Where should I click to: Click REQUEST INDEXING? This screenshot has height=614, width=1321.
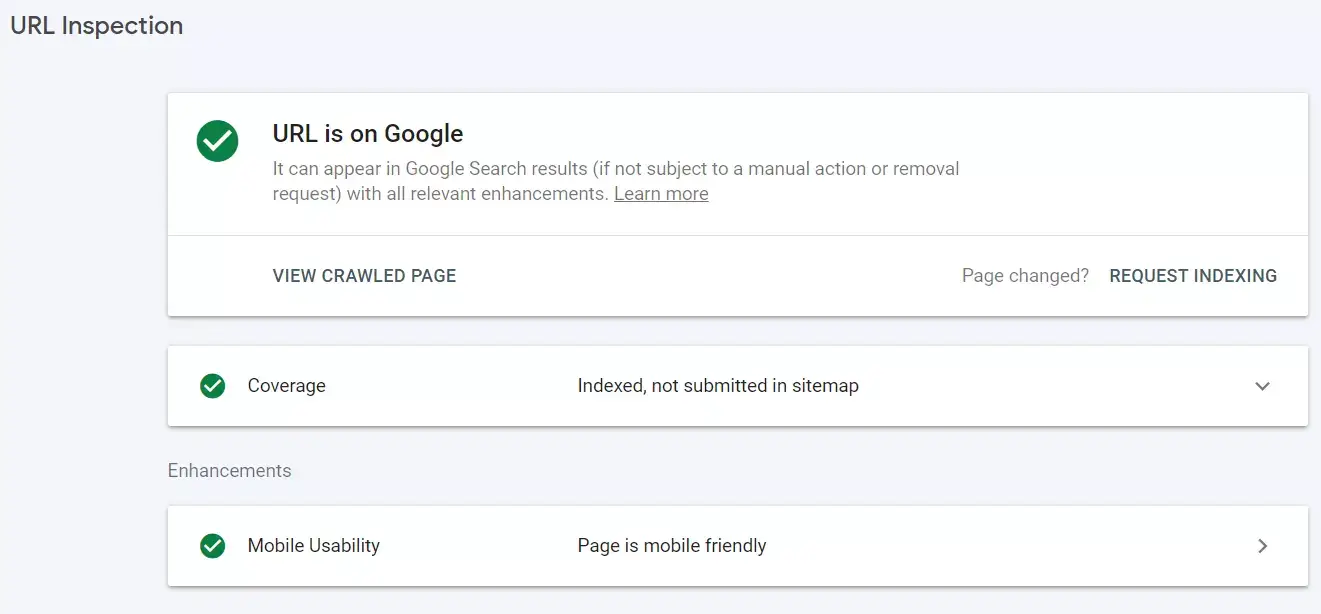1193,276
